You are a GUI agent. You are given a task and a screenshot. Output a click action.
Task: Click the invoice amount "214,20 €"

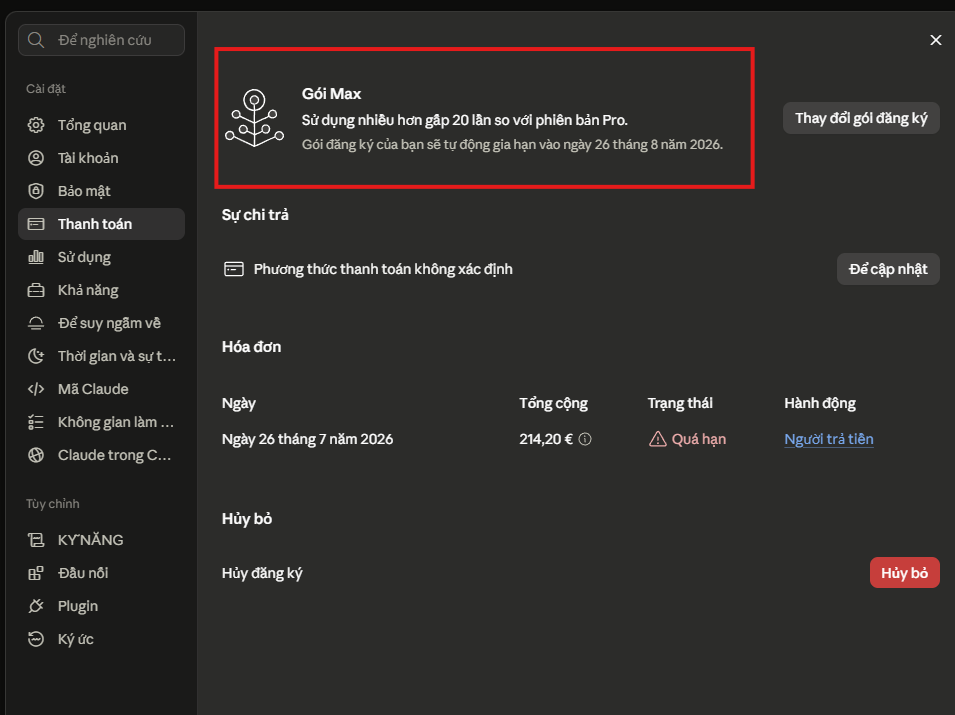coord(546,439)
